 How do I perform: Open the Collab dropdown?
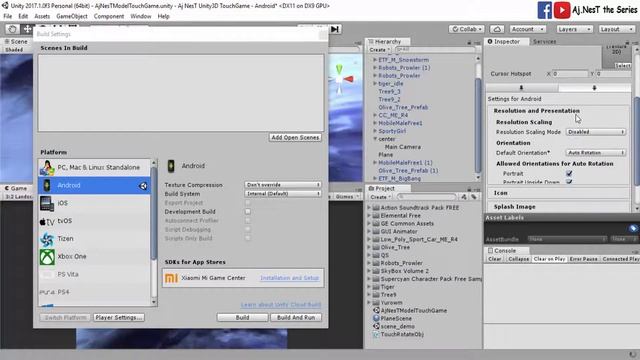pyautogui.click(x=467, y=29)
